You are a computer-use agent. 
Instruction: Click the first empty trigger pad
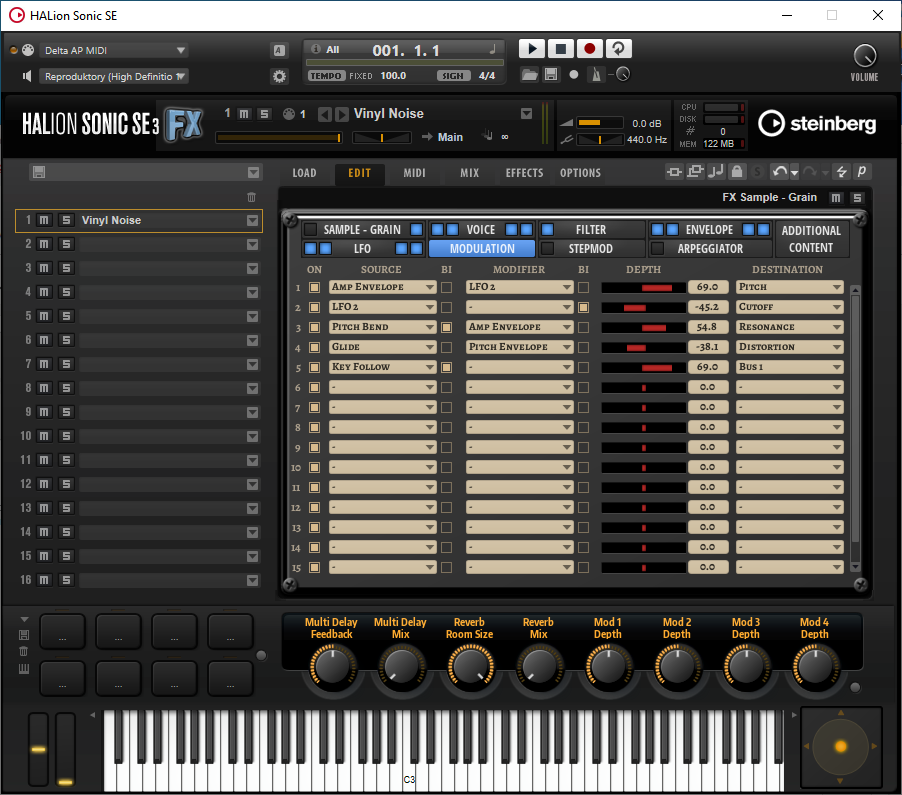62,632
